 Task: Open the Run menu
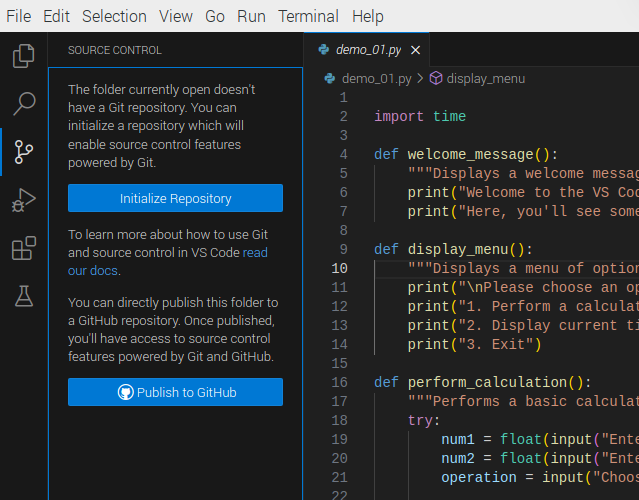click(x=251, y=16)
